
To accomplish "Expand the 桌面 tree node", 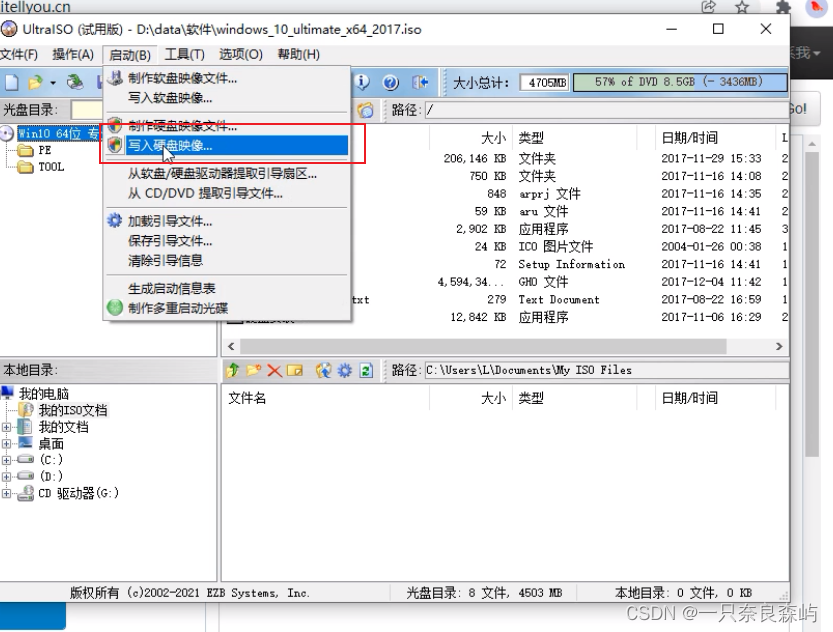I will click(x=6, y=443).
